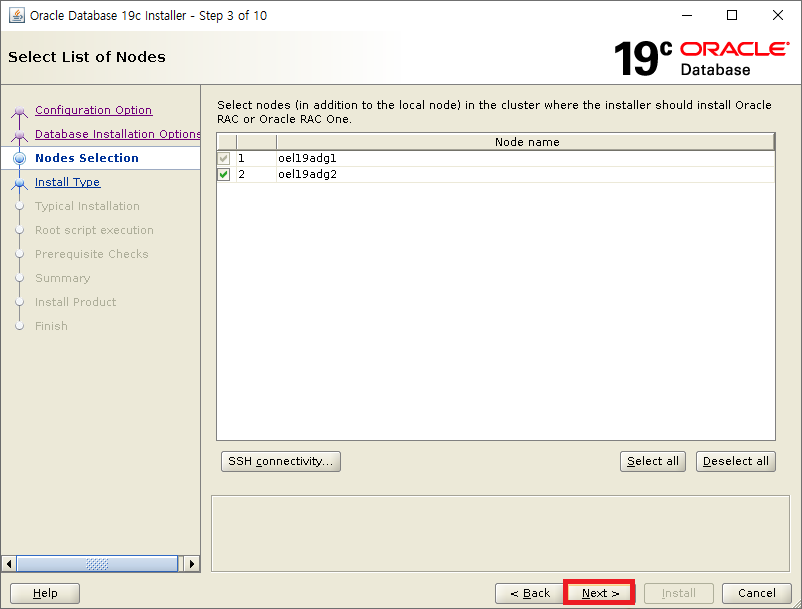Open installer Help
Screen dimensions: 802x609
point(45,593)
